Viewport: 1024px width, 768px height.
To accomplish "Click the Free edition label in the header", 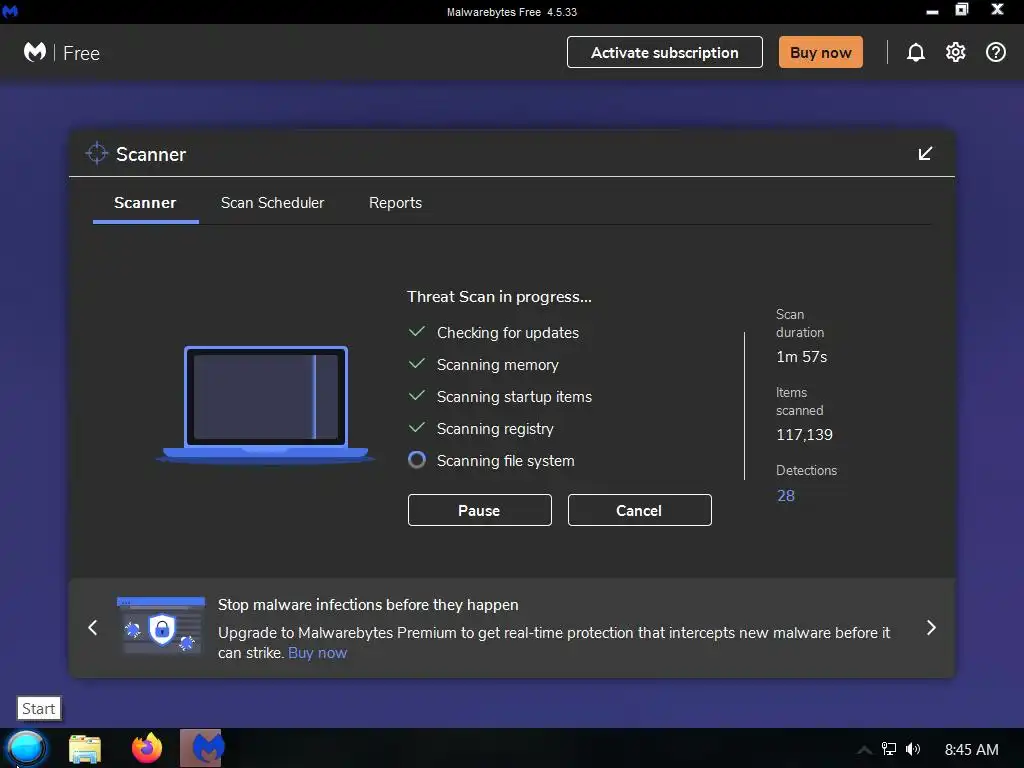I will (82, 53).
